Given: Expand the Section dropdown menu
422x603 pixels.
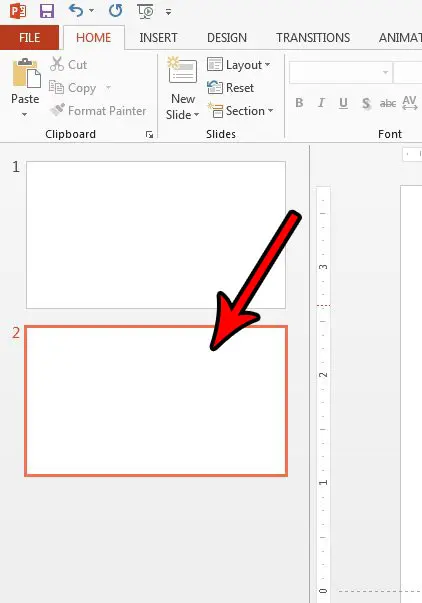Looking at the screenshot, I should coord(240,111).
